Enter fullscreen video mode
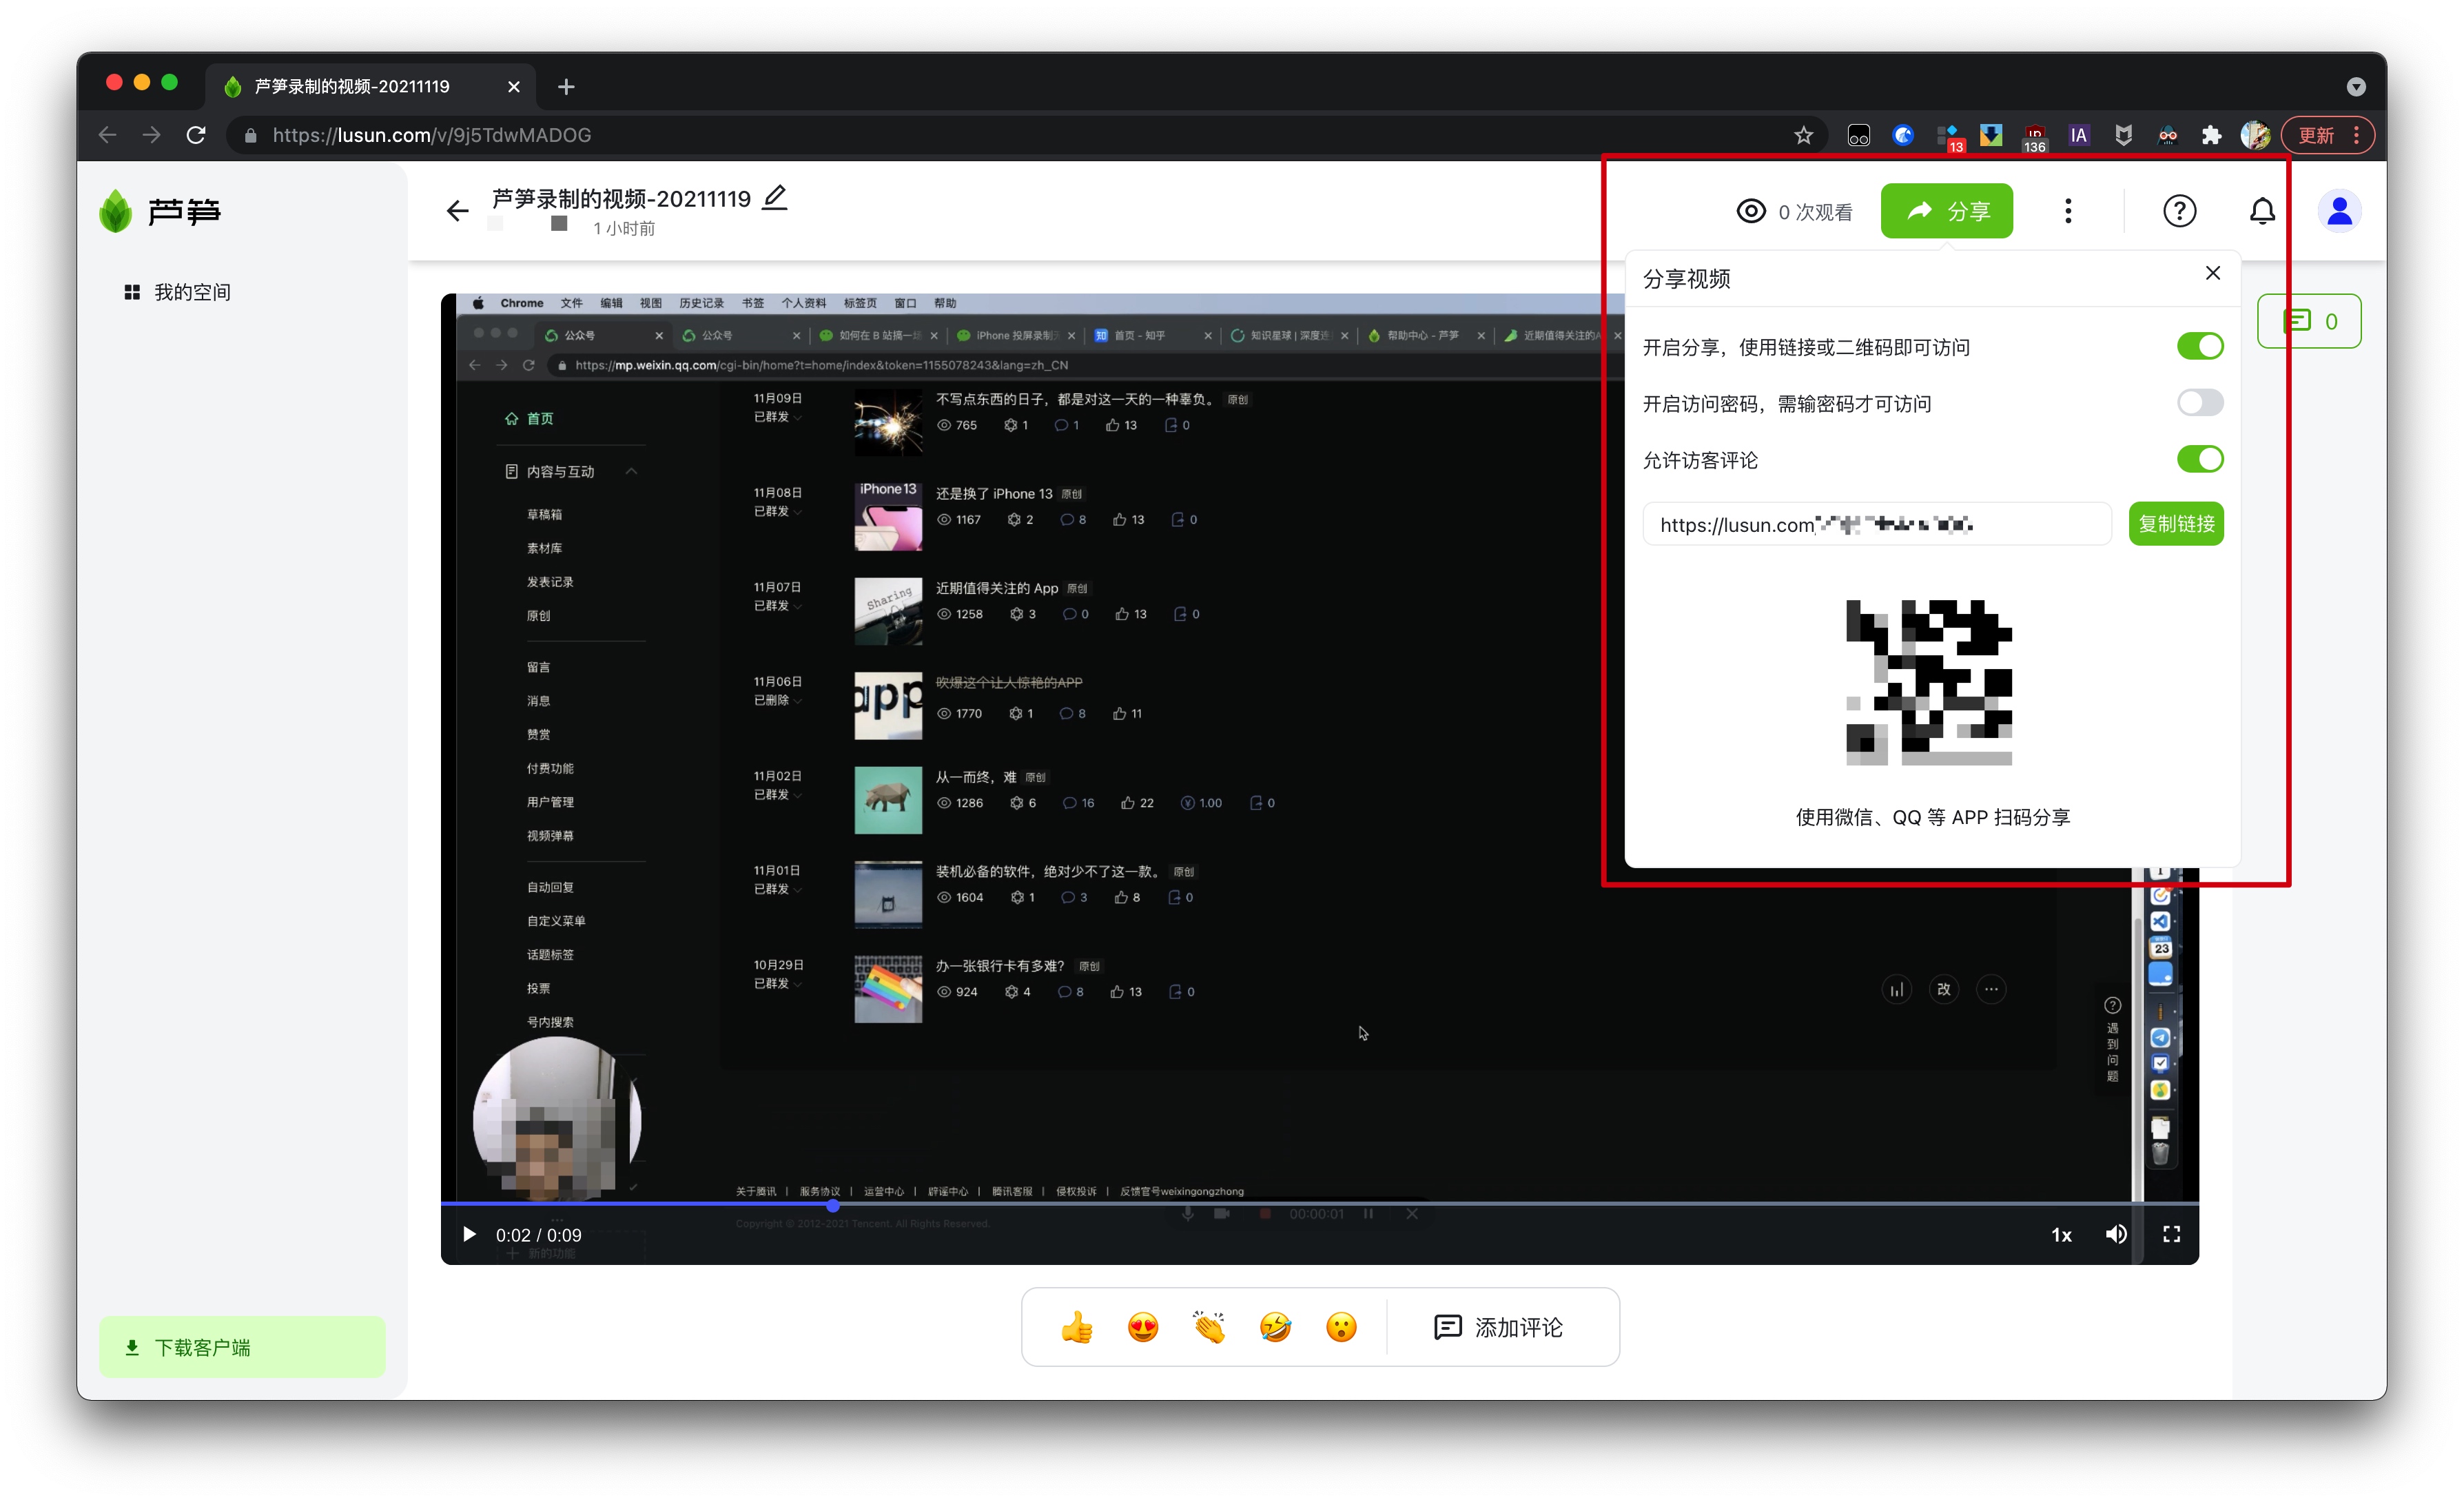This screenshot has width=2464, height=1502. click(2171, 1235)
